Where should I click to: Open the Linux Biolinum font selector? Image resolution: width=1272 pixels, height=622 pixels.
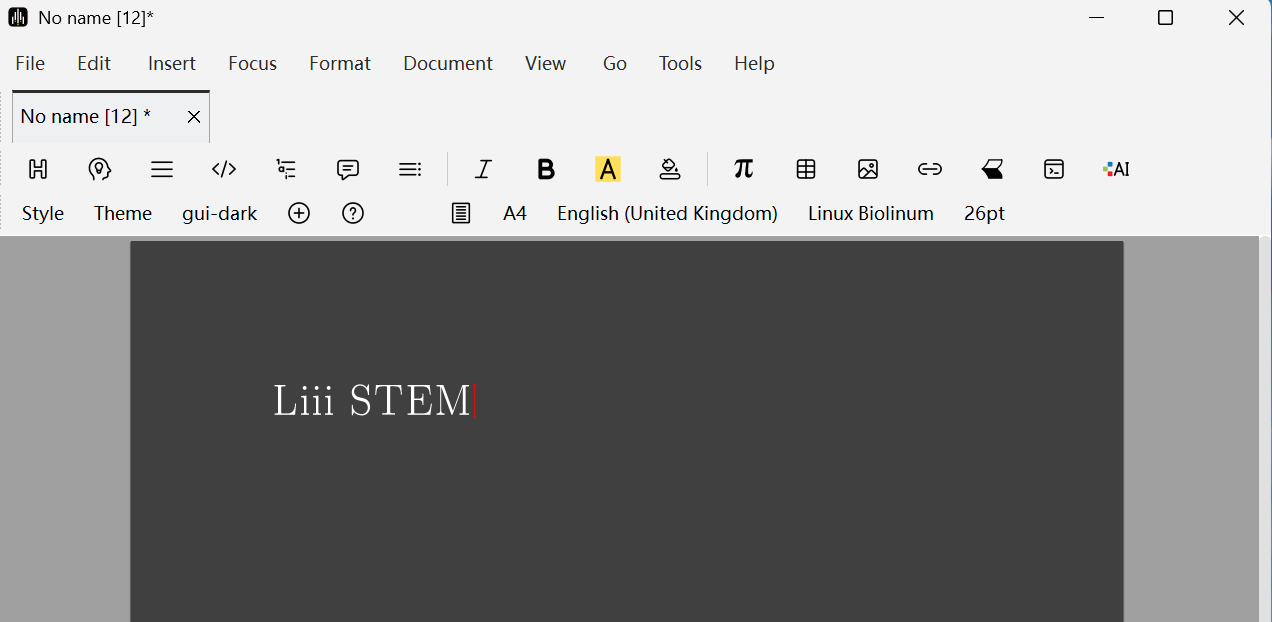pos(870,213)
